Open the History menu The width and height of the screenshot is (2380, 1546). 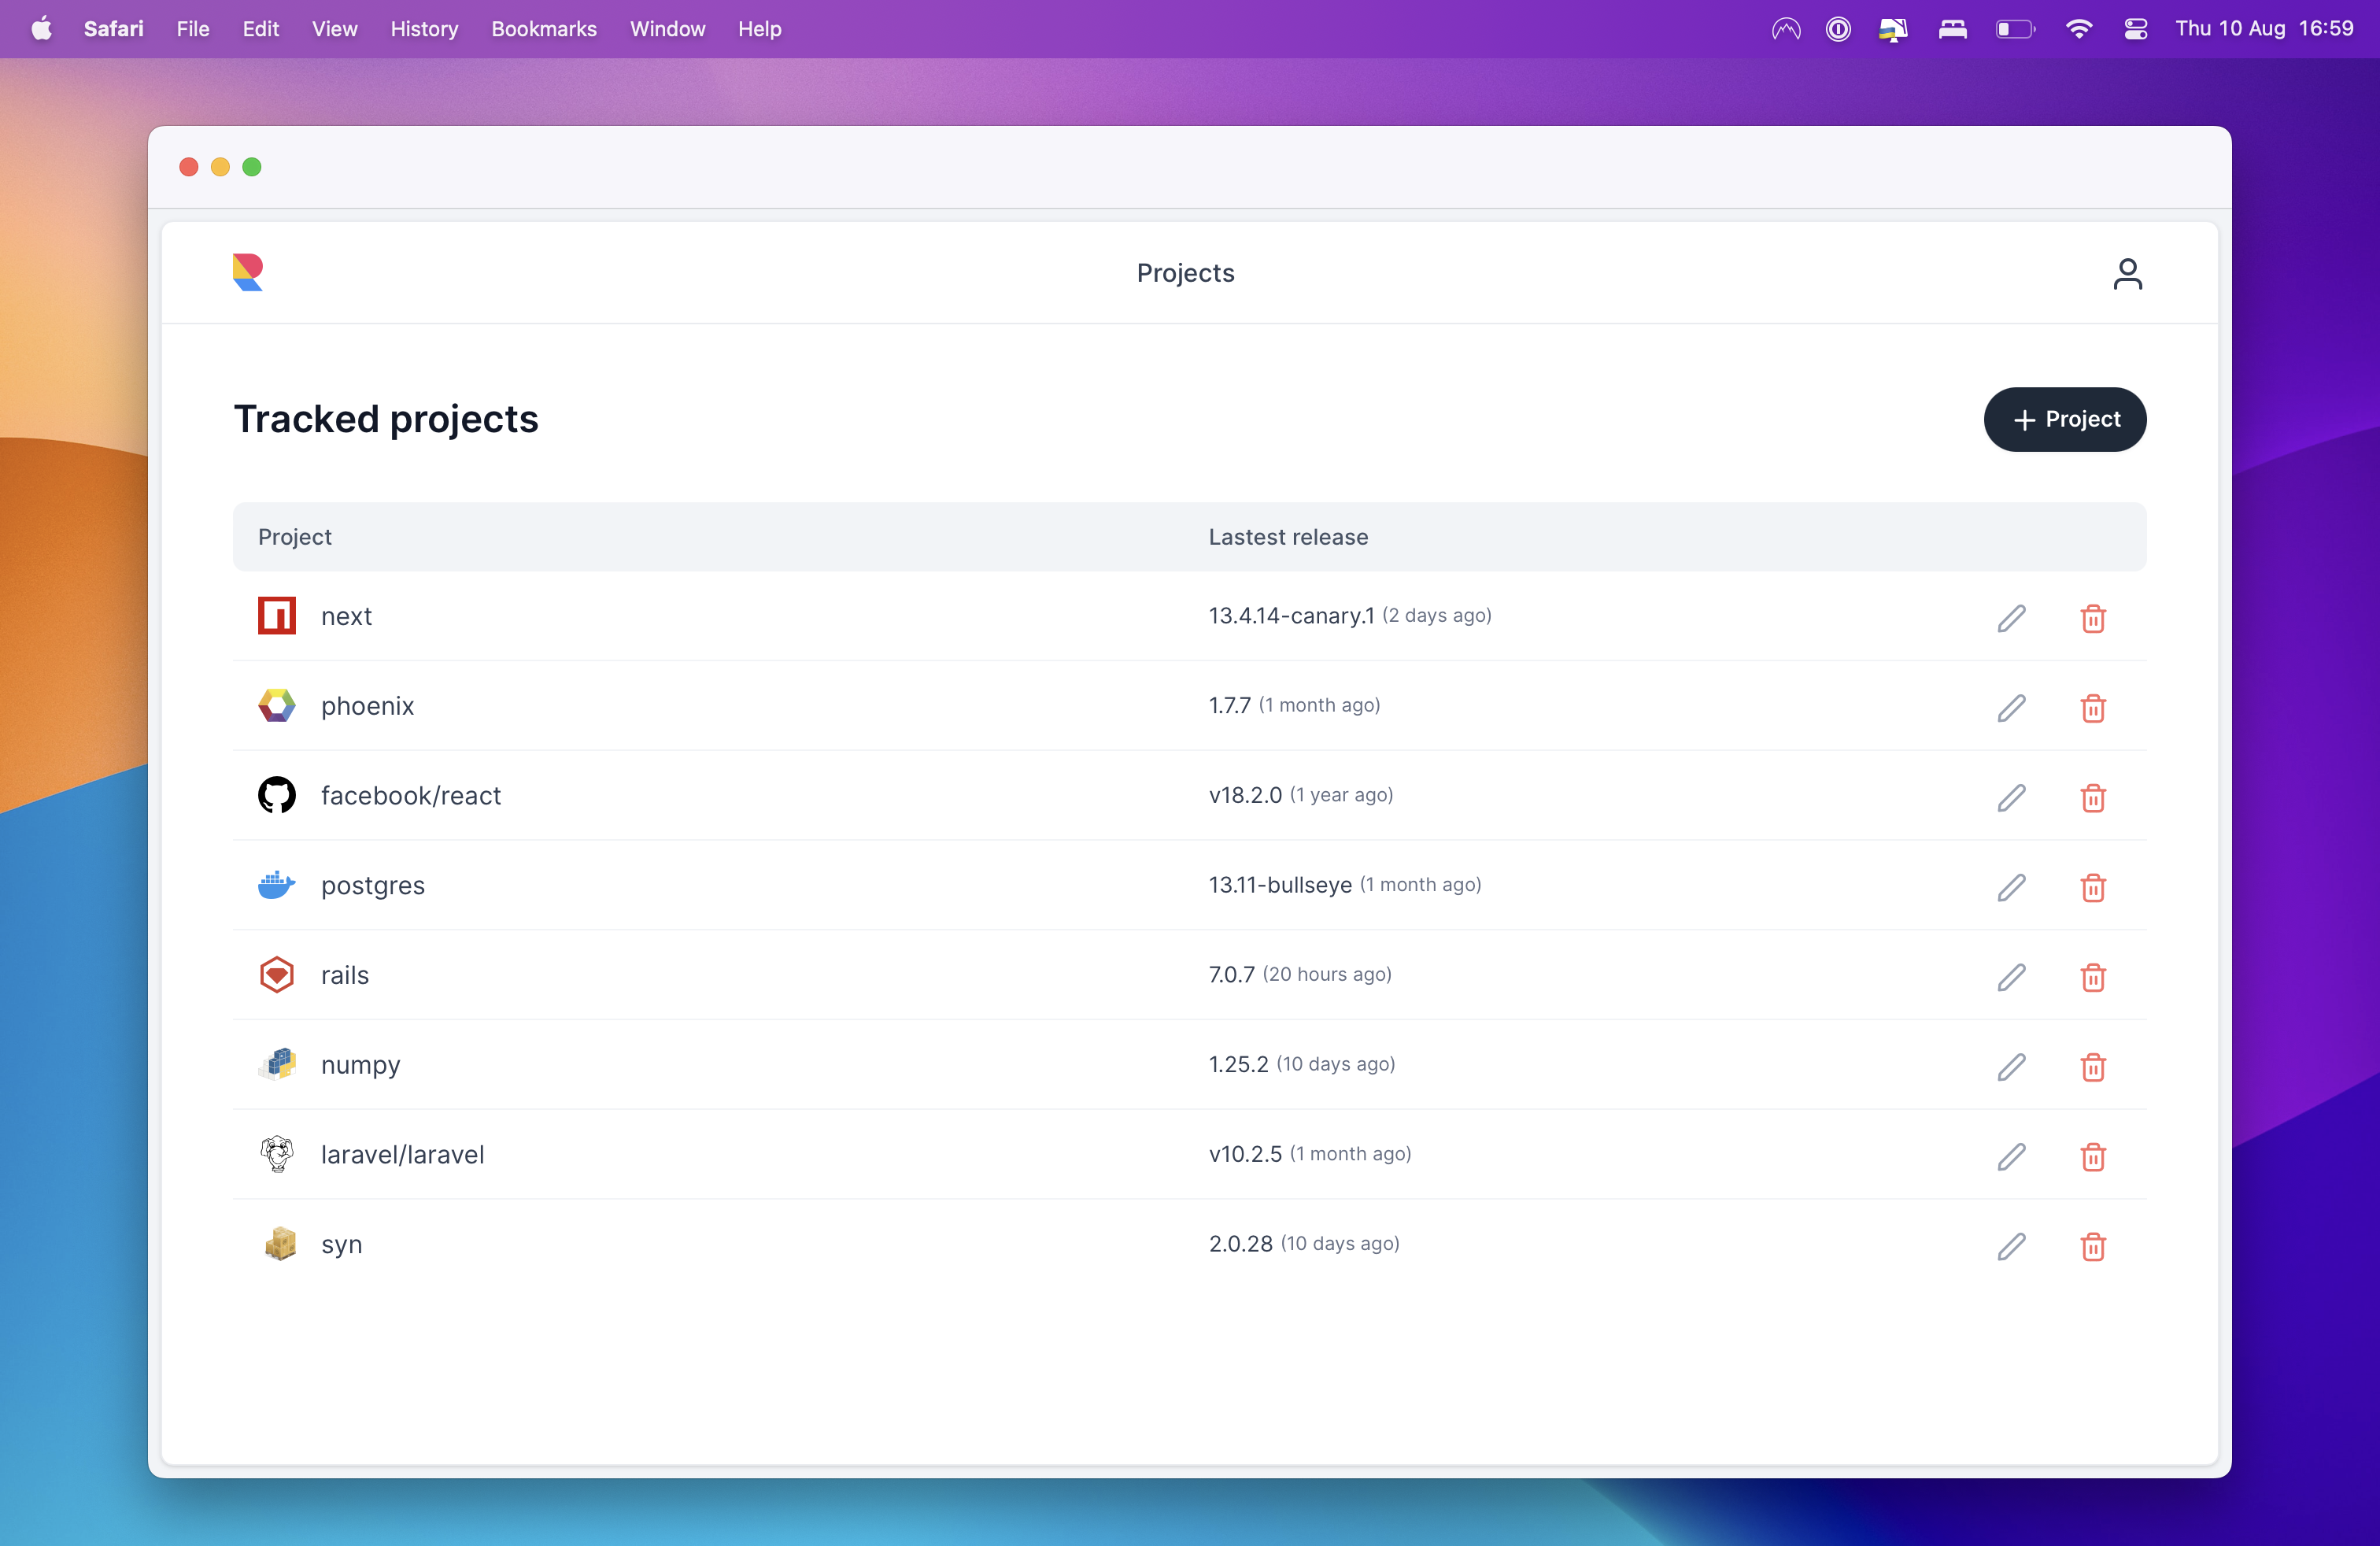point(424,29)
